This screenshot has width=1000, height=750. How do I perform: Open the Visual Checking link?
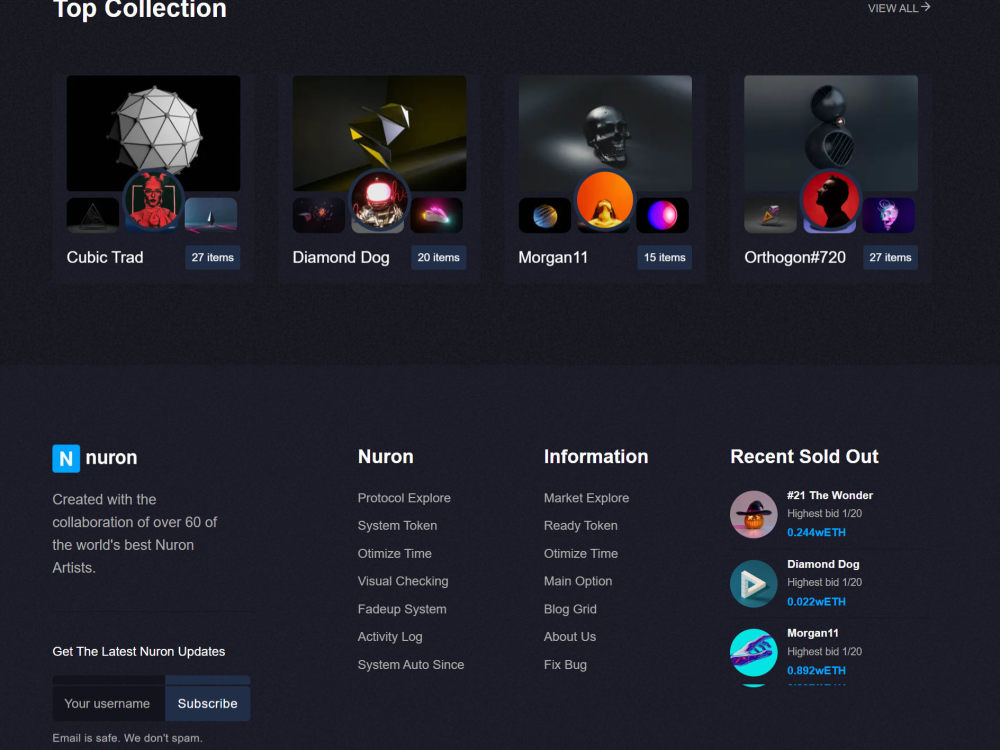click(402, 581)
